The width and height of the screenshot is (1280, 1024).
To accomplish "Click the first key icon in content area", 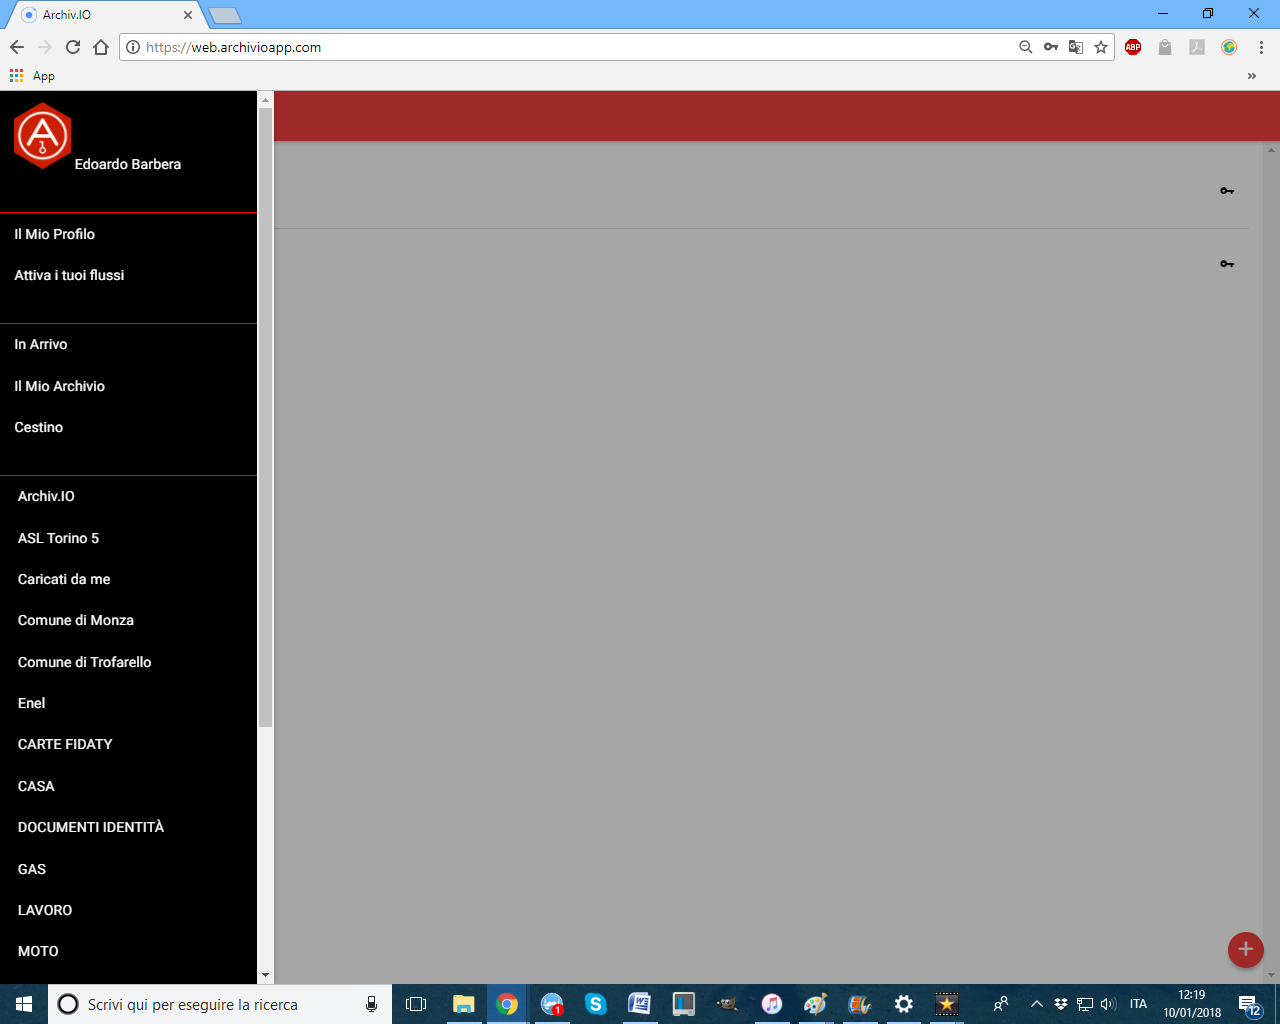I will coord(1227,191).
